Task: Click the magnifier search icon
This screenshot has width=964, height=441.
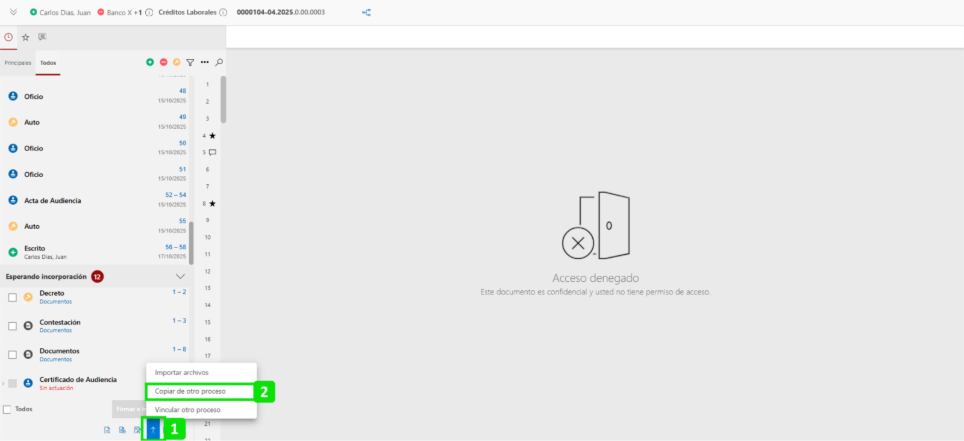Action: tap(219, 63)
